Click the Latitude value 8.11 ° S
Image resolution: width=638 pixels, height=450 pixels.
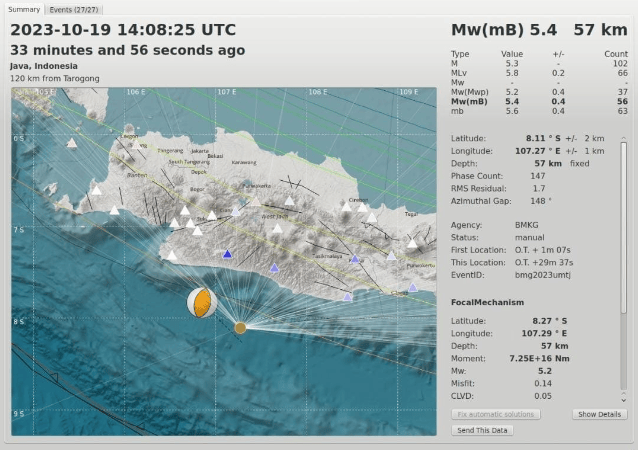[x=543, y=138]
